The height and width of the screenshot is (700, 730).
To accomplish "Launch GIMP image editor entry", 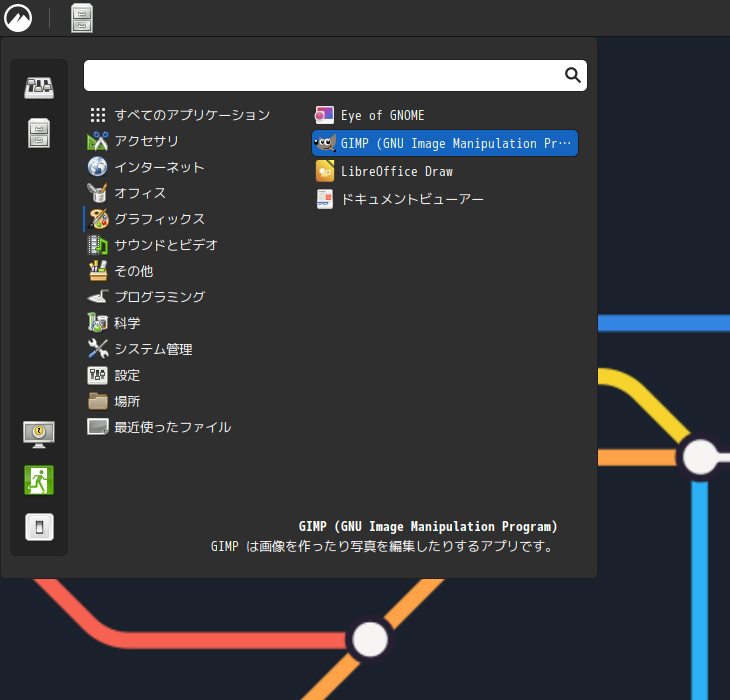I will coord(445,143).
